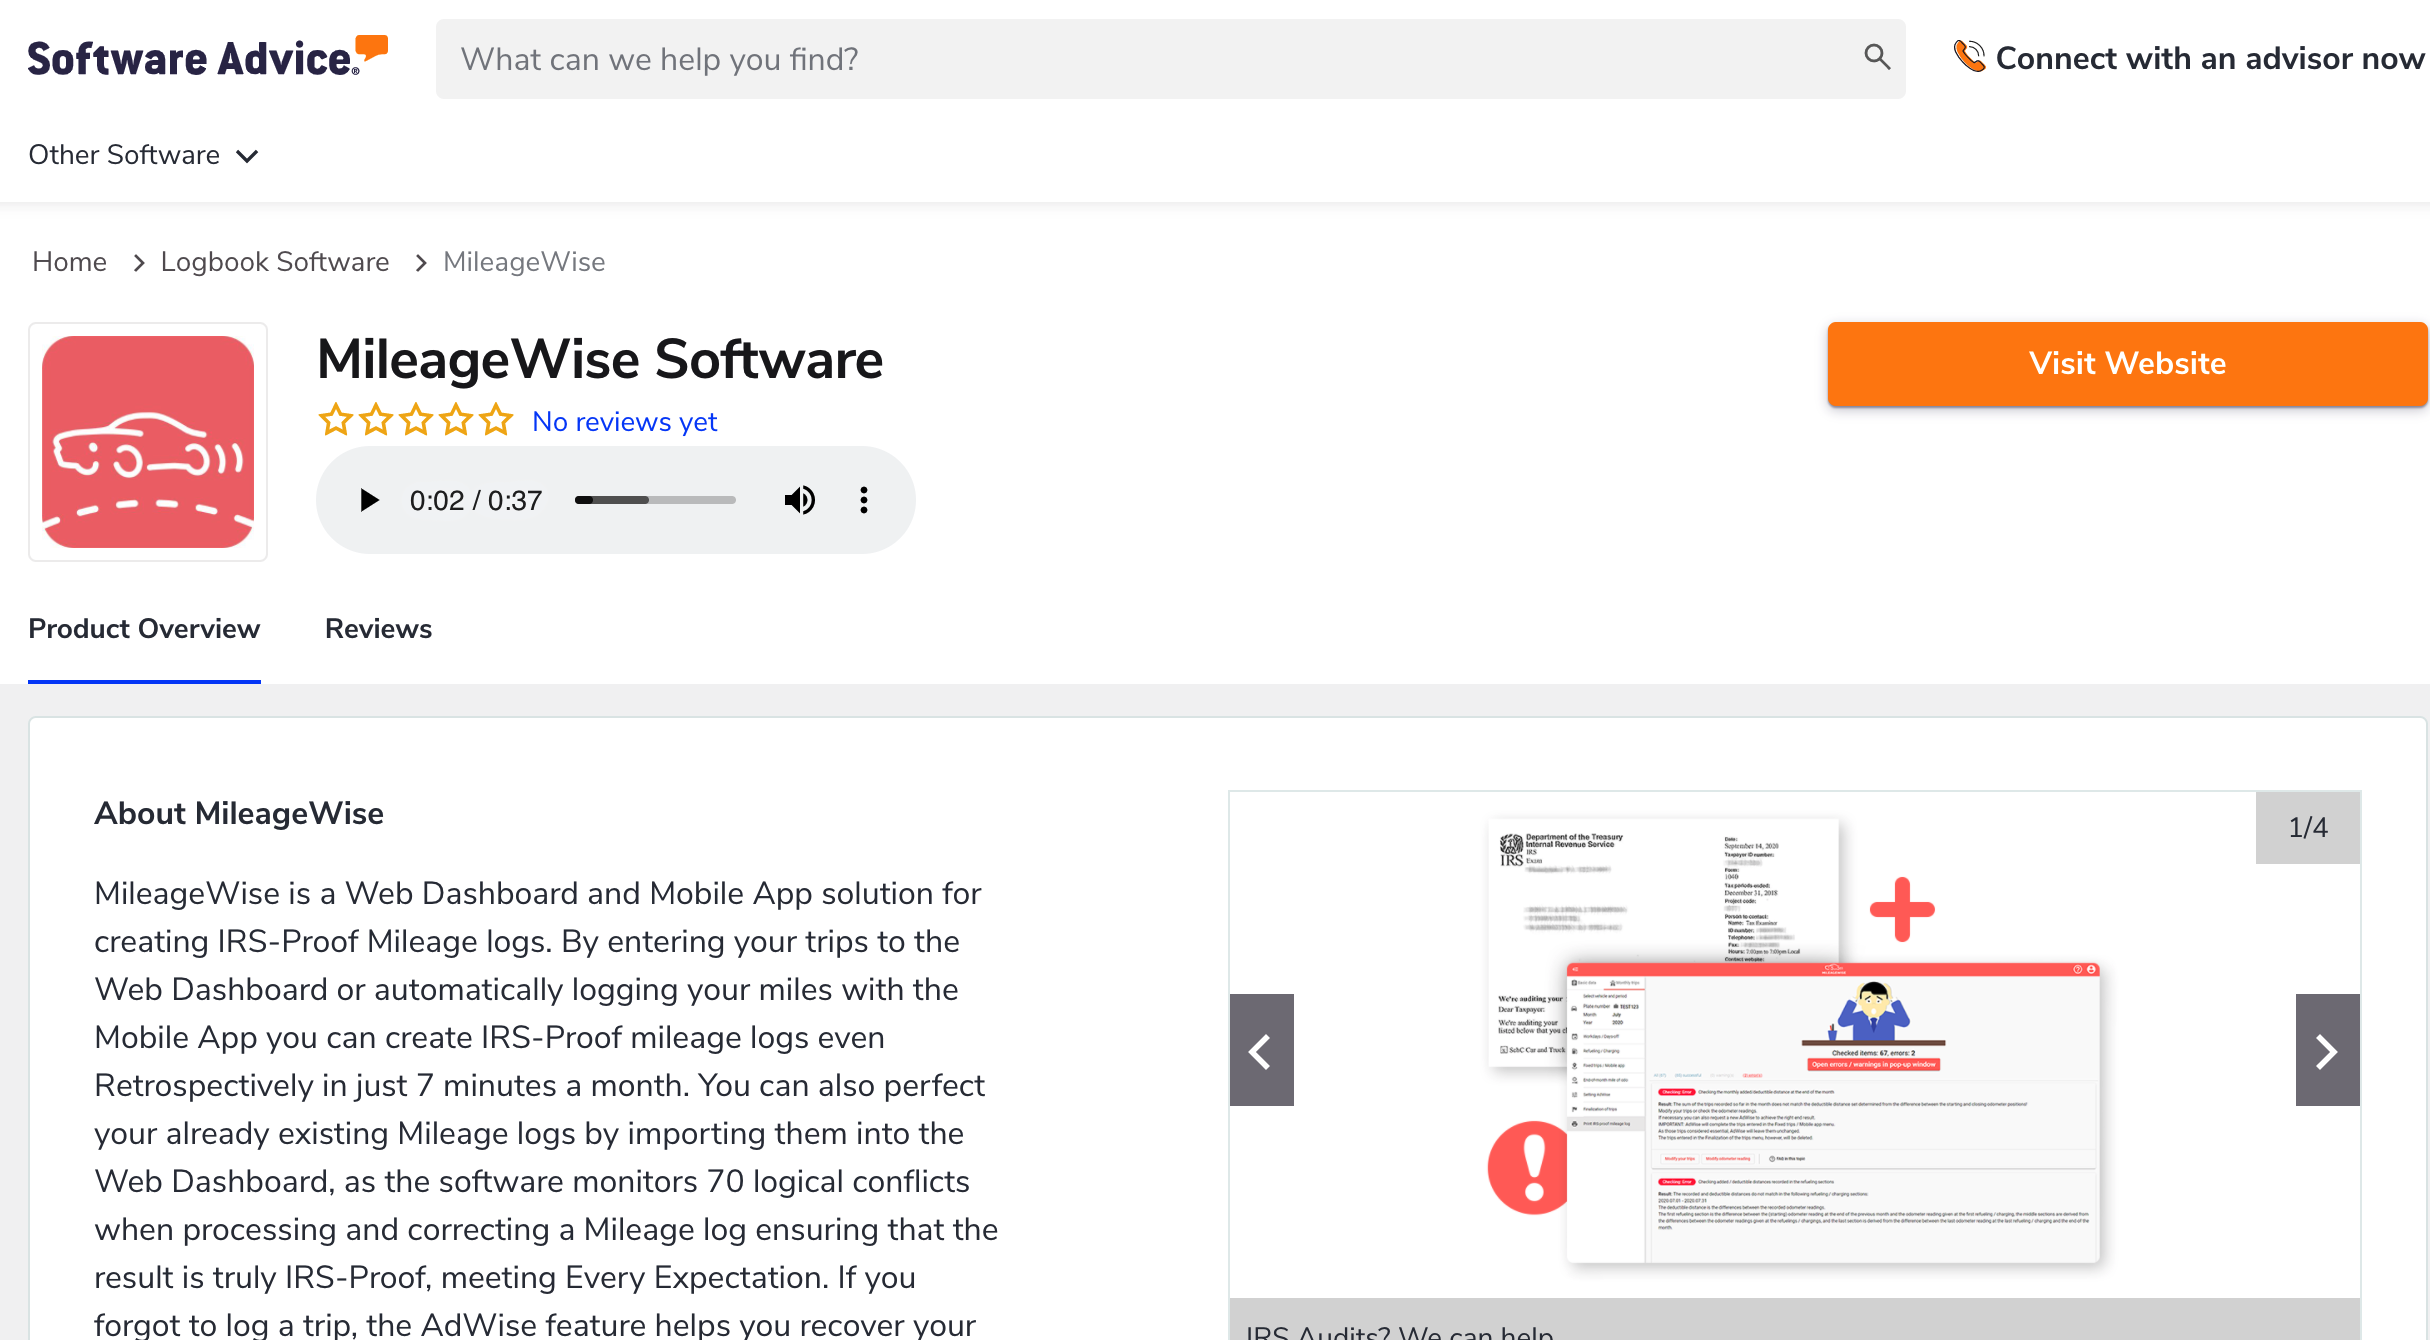The image size is (2430, 1340).
Task: Click the MileageWise app logo
Action: (148, 442)
